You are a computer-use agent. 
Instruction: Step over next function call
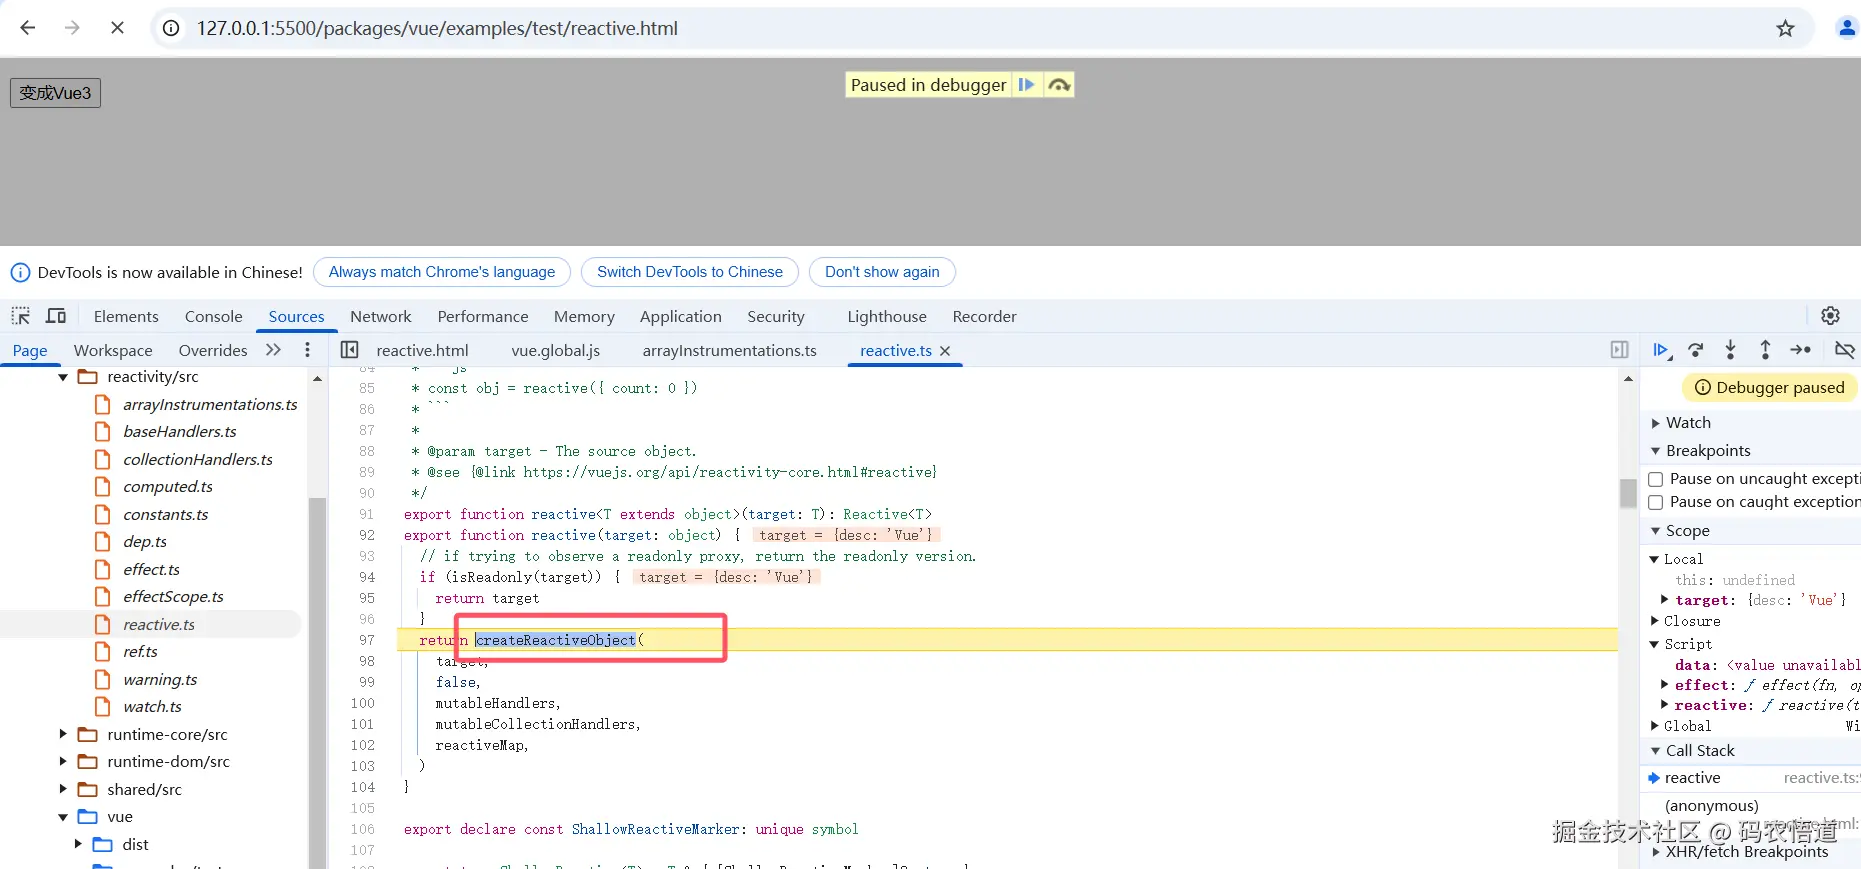tap(1696, 350)
